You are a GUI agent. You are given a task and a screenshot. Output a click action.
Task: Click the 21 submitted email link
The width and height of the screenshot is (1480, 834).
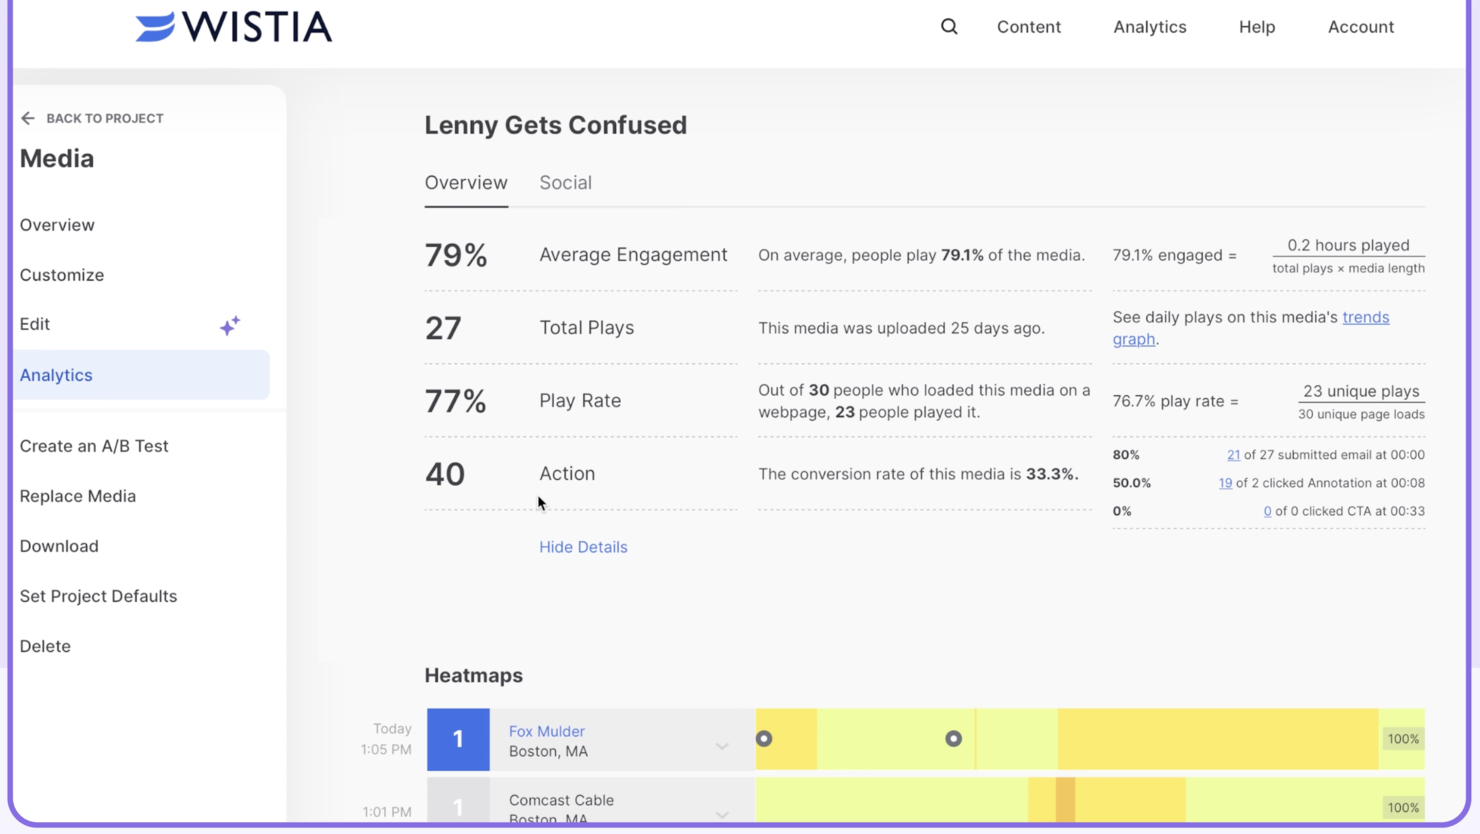pyautogui.click(x=1233, y=455)
